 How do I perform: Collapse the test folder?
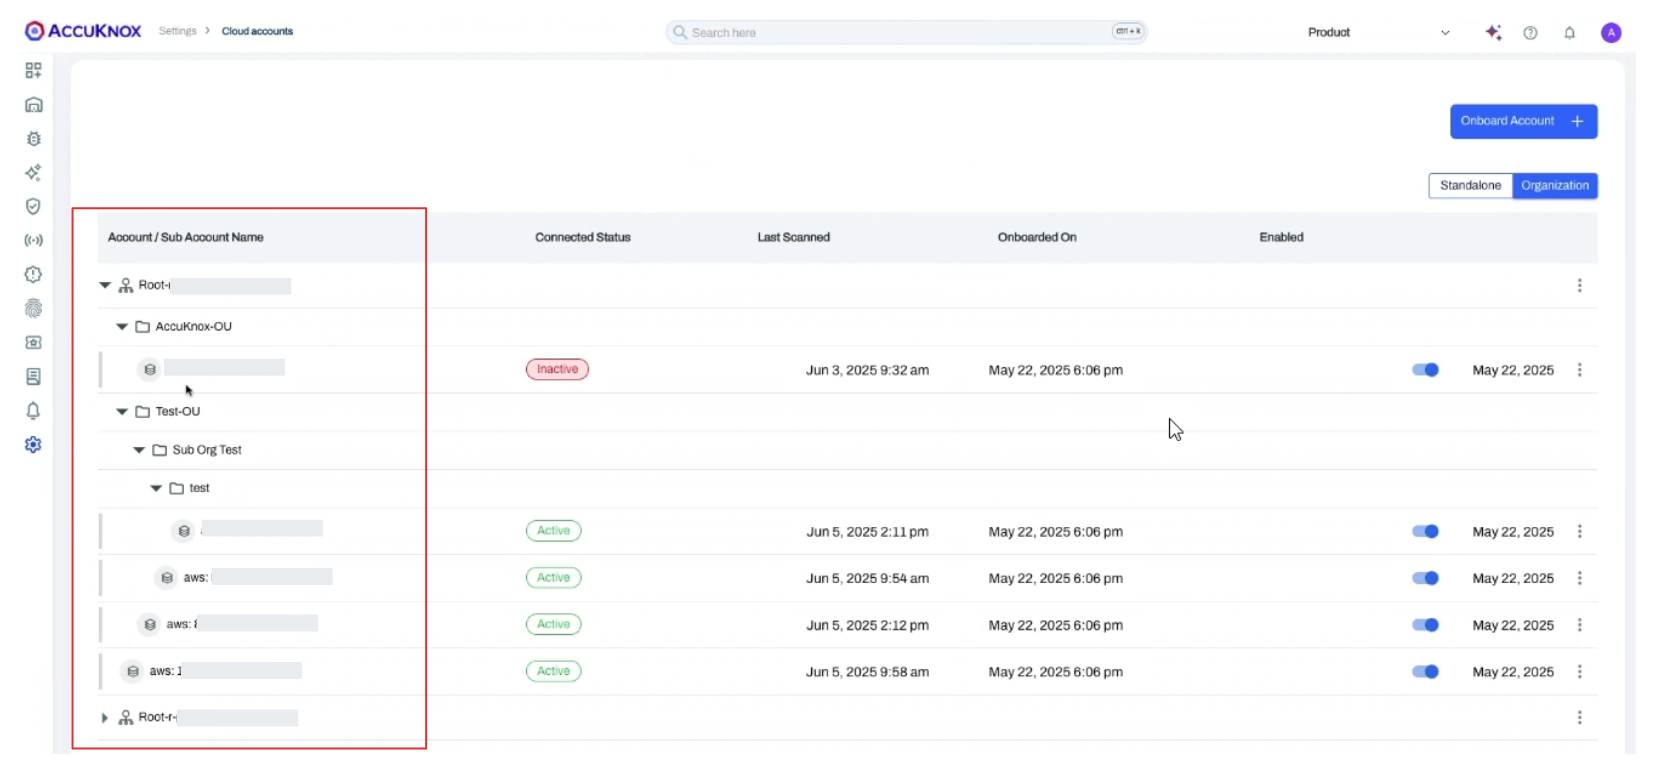click(156, 488)
